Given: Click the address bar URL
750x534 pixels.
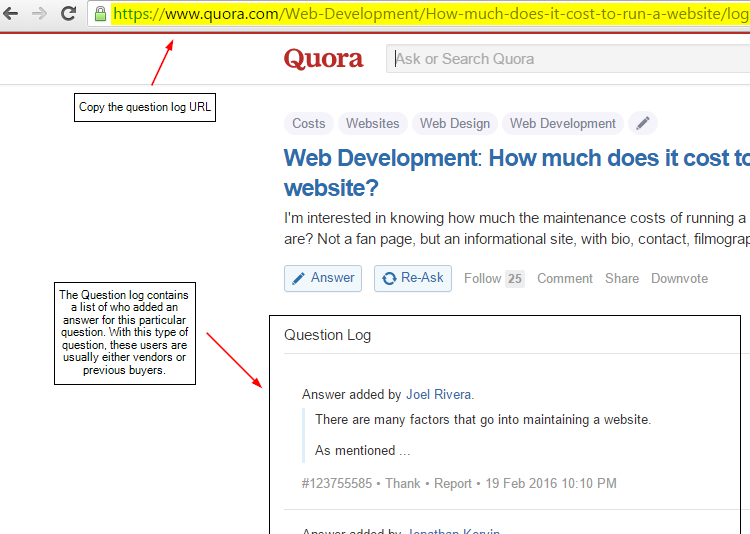Looking at the screenshot, I should point(430,14).
